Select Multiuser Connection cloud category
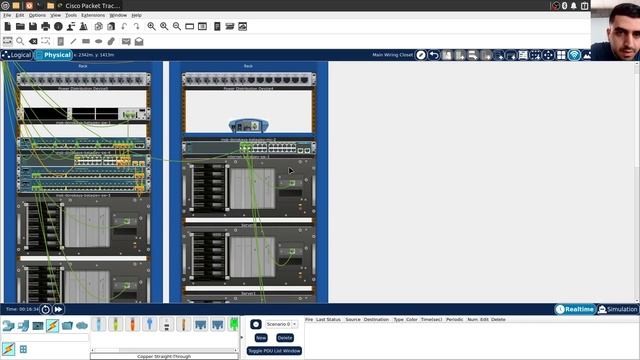This screenshot has height=360, width=640. (82, 326)
